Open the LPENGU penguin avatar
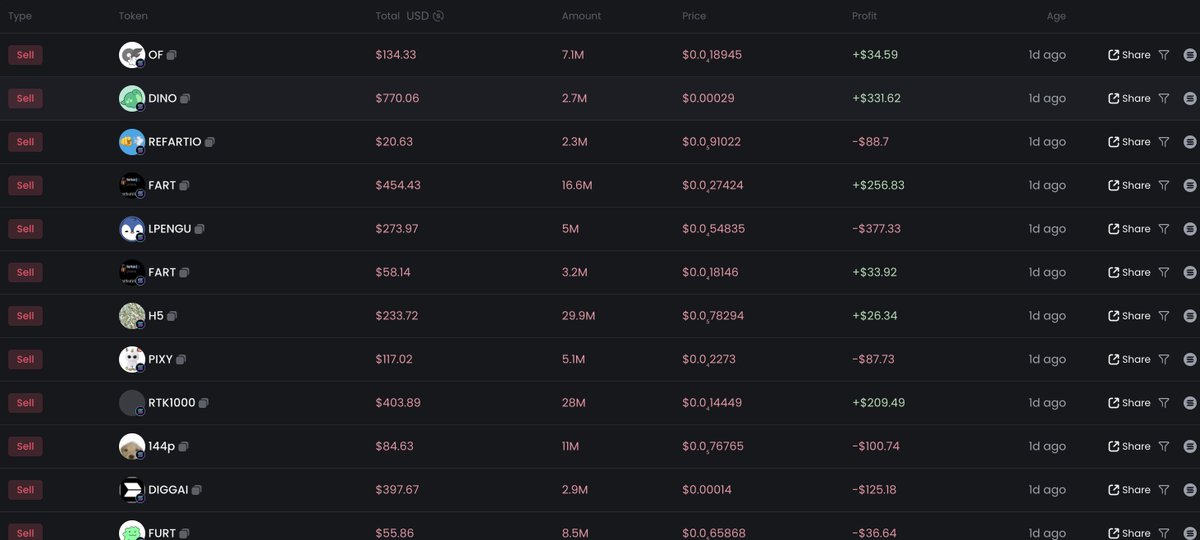This screenshot has width=1200, height=540. tap(132, 229)
